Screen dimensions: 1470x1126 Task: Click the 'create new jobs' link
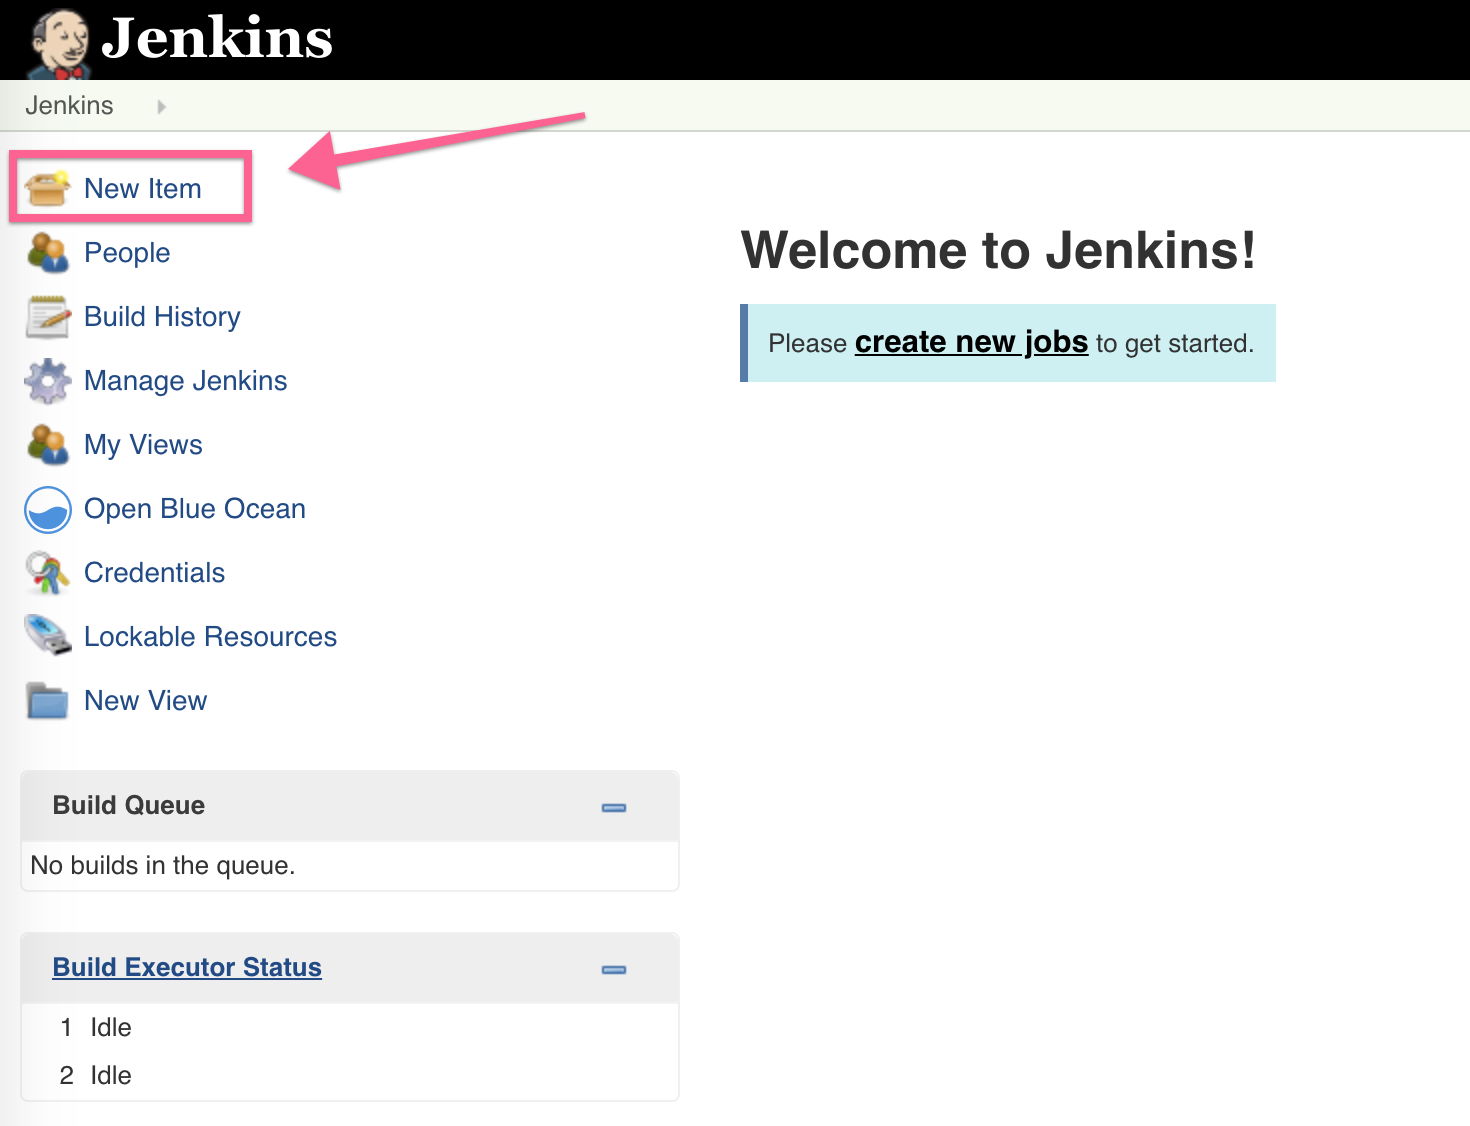click(x=971, y=342)
